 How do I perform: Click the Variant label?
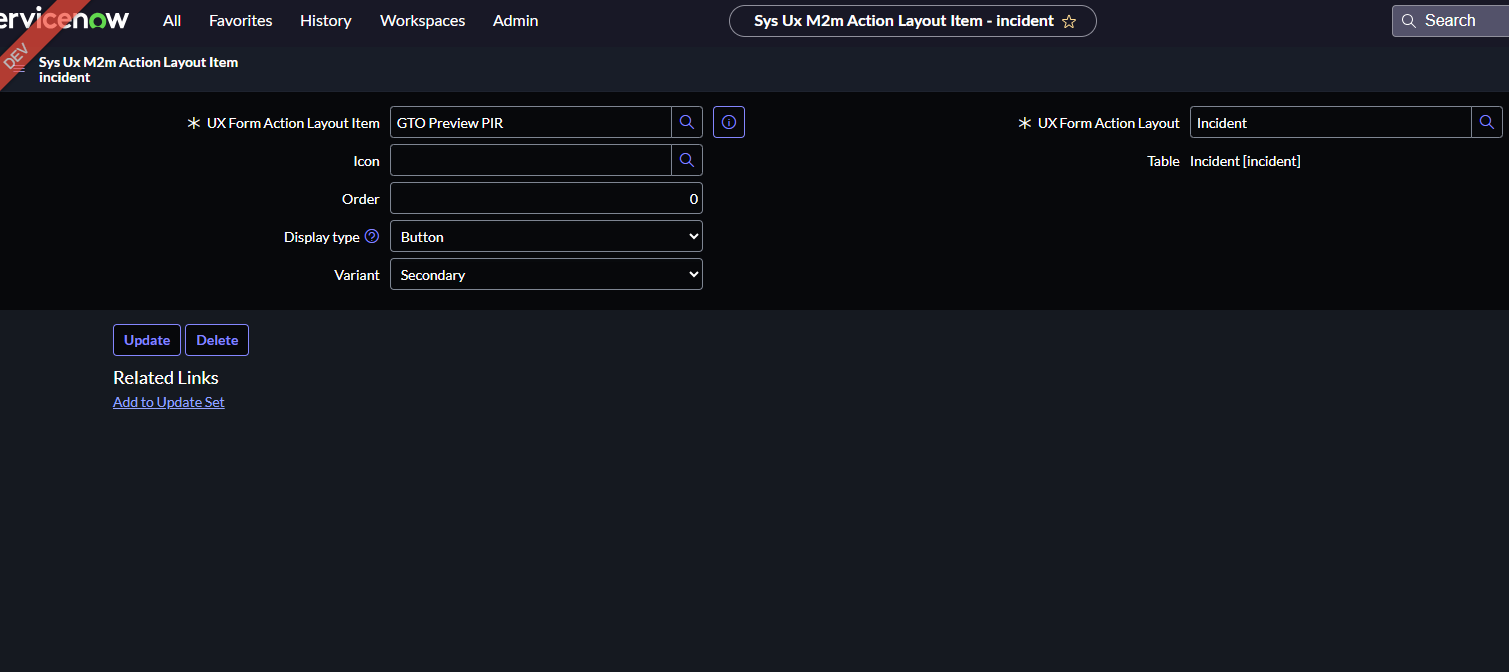(357, 275)
